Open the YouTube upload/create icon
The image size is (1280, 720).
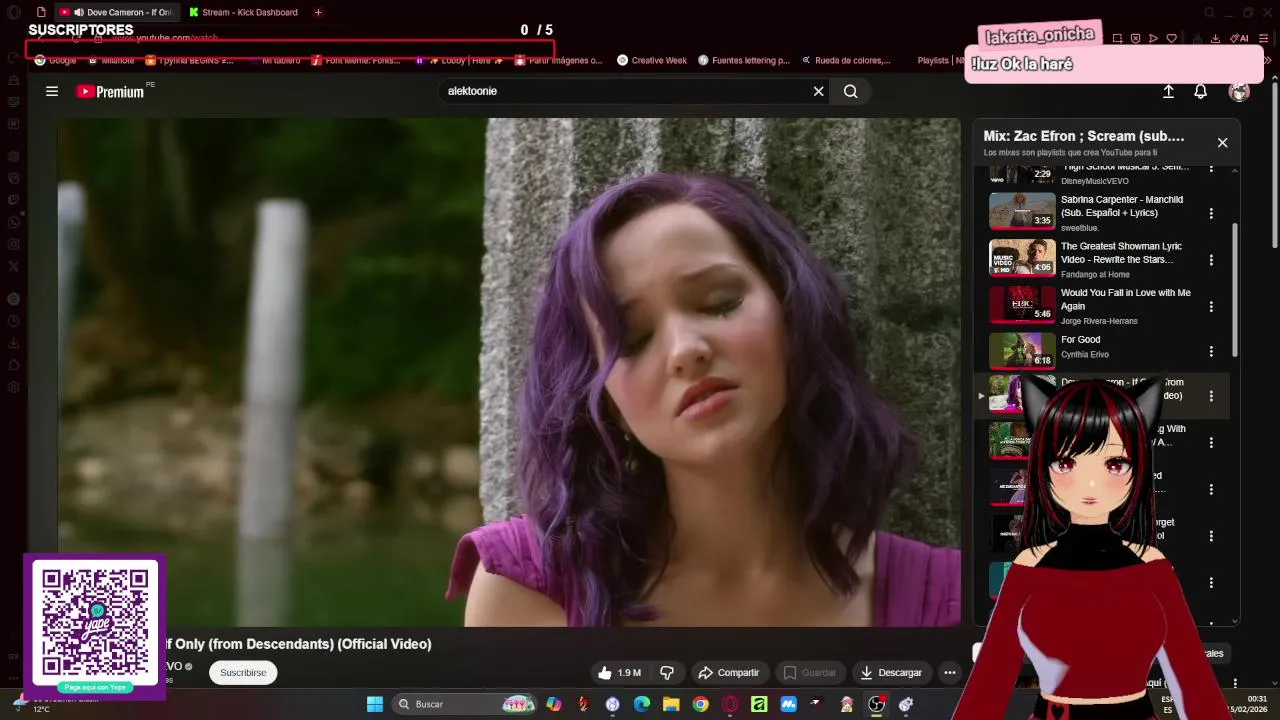click(1168, 91)
